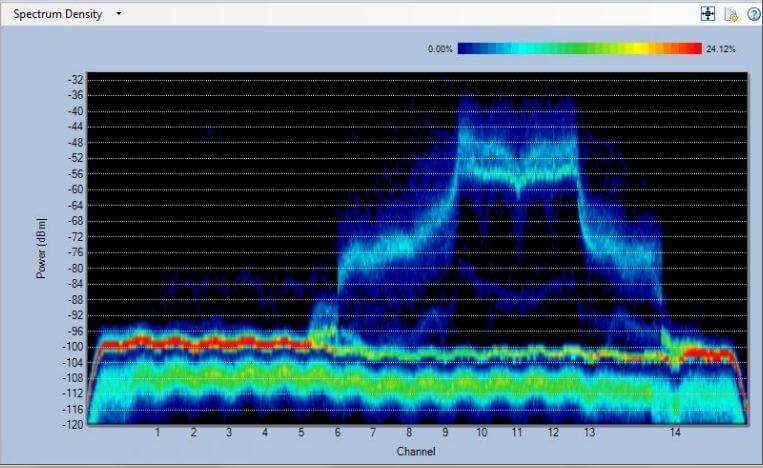Select channel 6 on the axis

click(x=337, y=433)
